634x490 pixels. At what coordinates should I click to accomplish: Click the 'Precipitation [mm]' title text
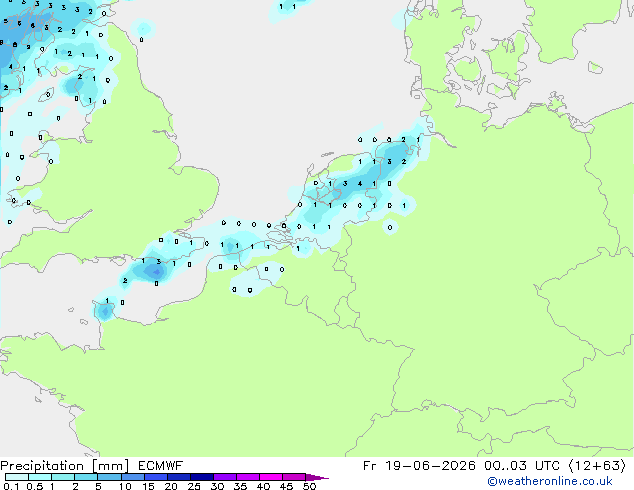click(65, 466)
